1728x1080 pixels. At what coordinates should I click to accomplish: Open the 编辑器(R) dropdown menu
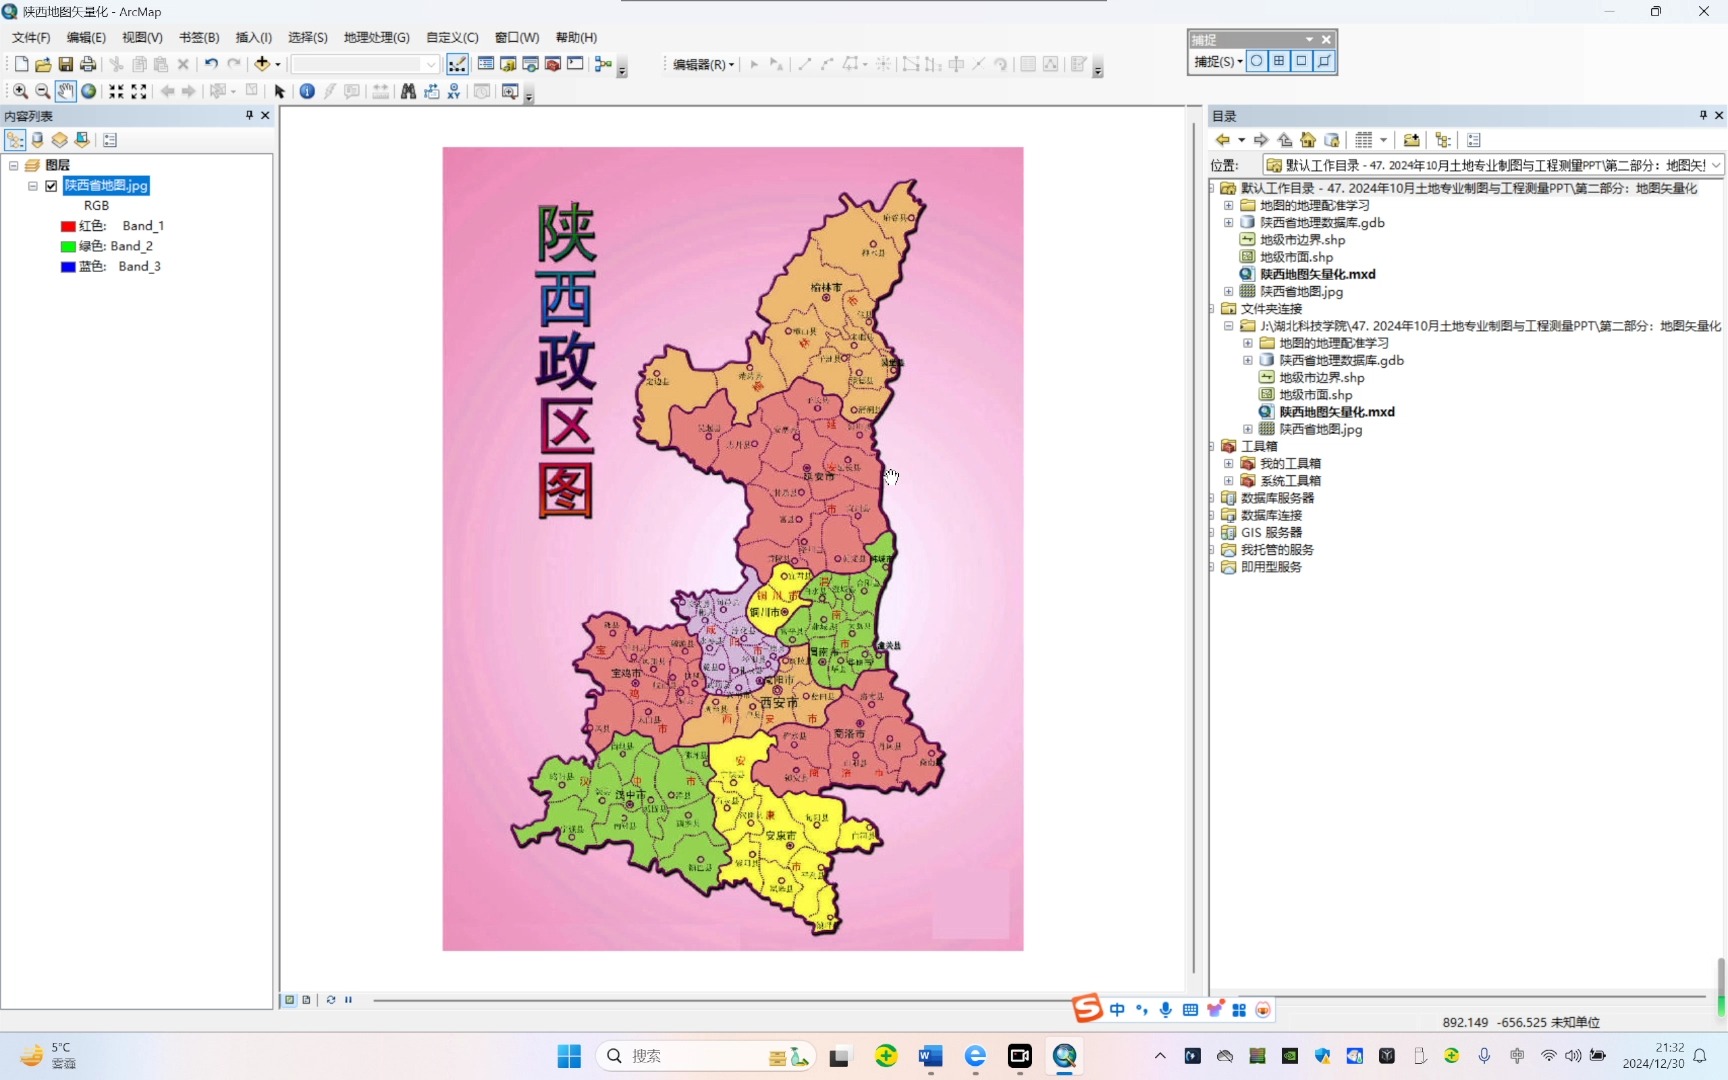[x=698, y=64]
